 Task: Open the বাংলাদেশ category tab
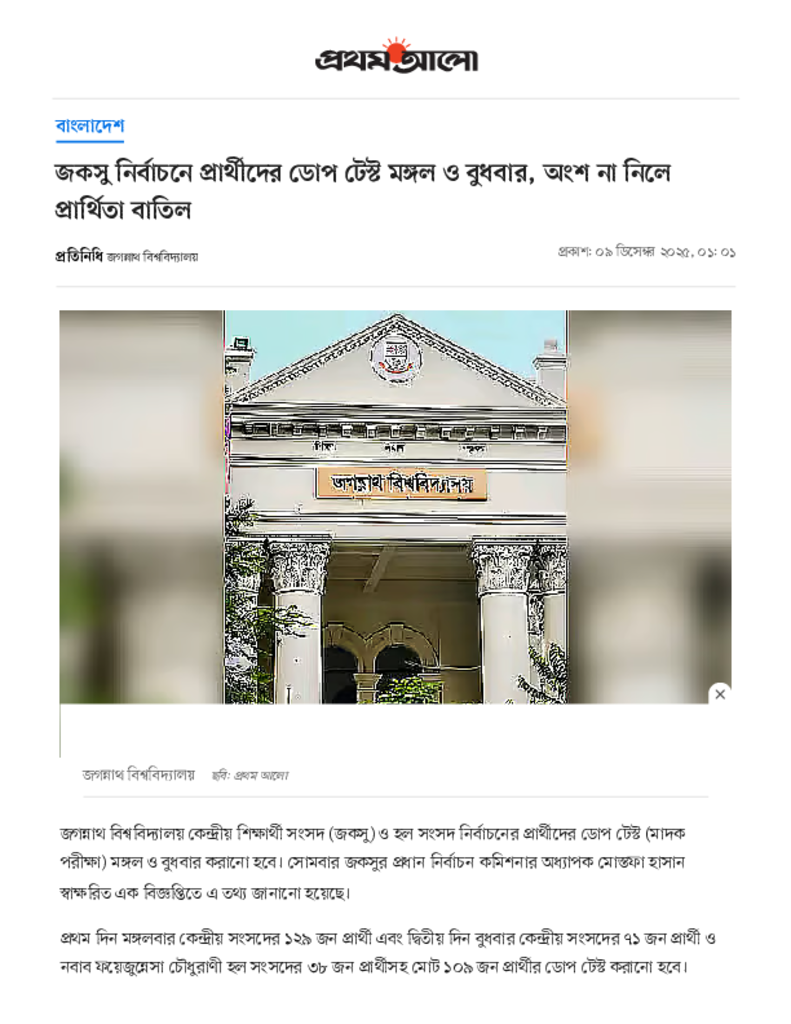click(89, 126)
